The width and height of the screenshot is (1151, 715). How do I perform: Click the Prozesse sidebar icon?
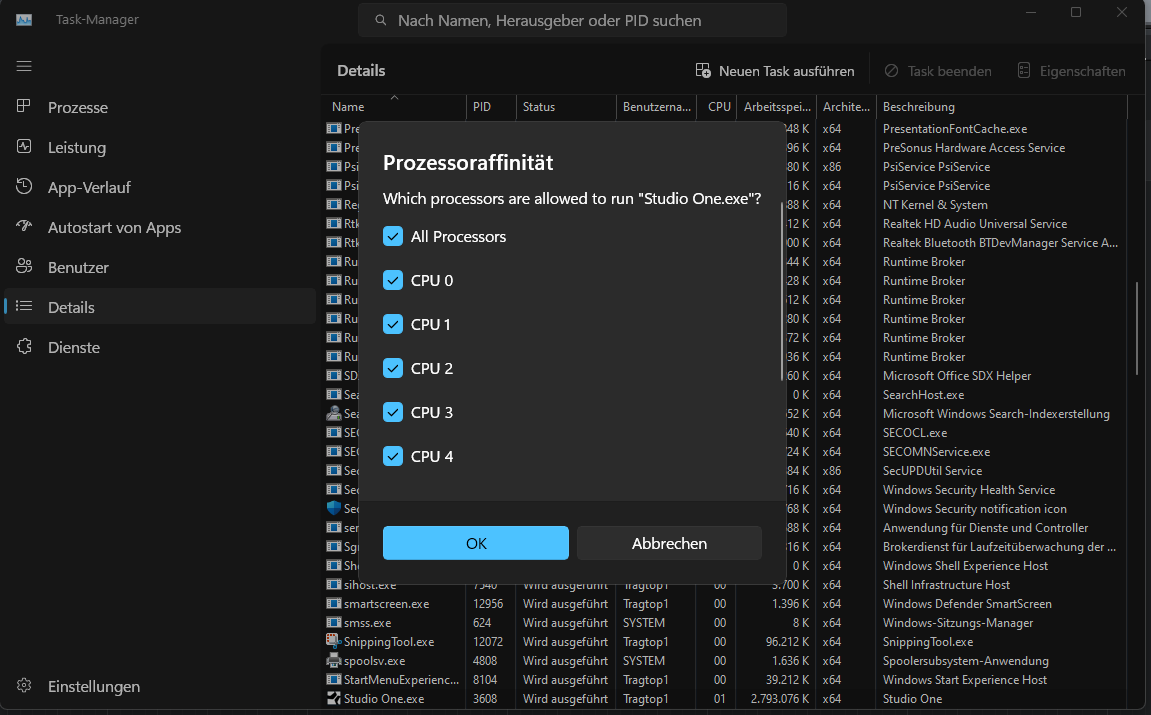pos(24,106)
